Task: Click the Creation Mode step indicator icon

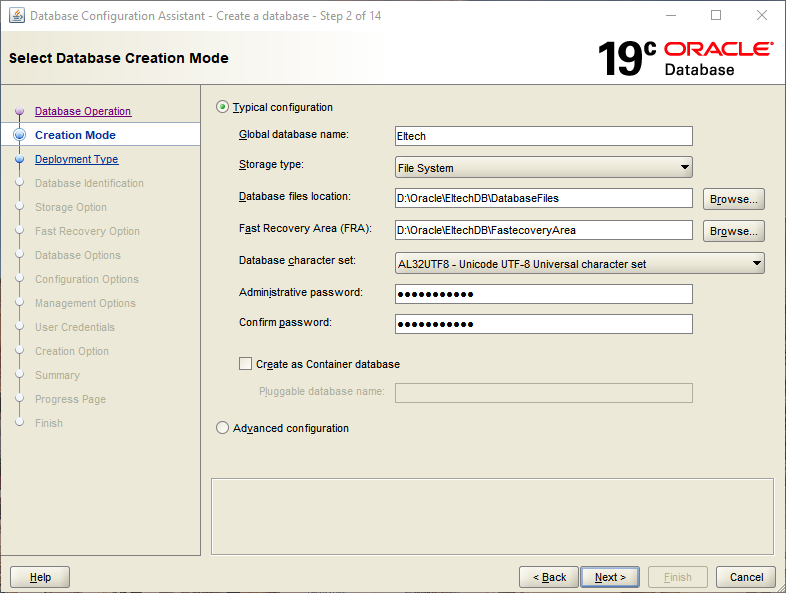Action: 19,135
